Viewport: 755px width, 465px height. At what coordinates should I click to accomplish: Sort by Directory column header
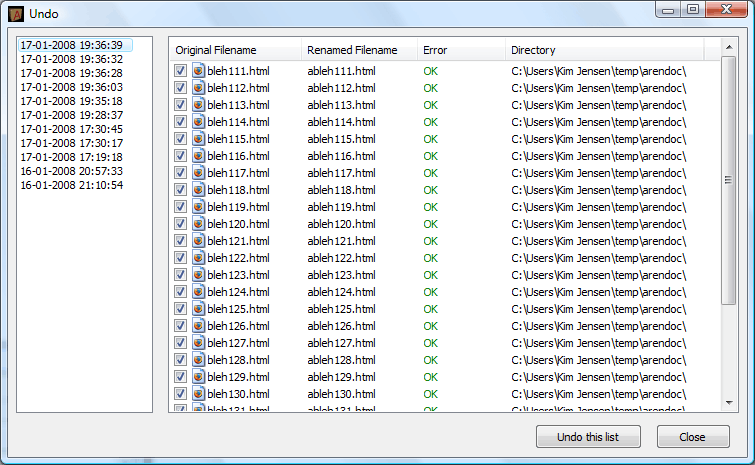click(x=605, y=50)
